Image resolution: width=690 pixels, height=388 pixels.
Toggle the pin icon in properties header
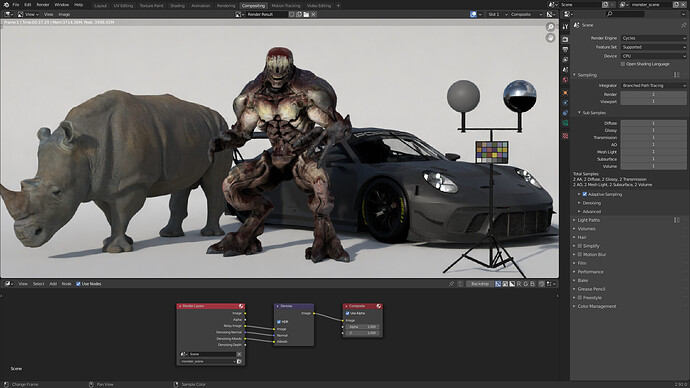tap(683, 26)
